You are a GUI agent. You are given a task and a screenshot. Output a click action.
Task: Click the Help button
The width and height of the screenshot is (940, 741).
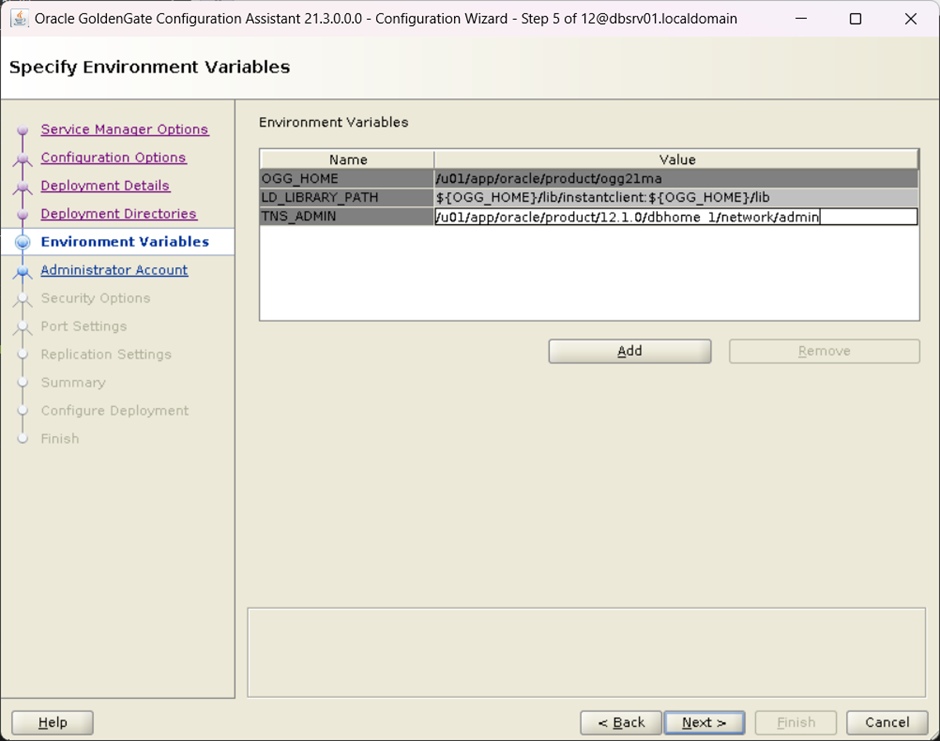click(x=53, y=722)
